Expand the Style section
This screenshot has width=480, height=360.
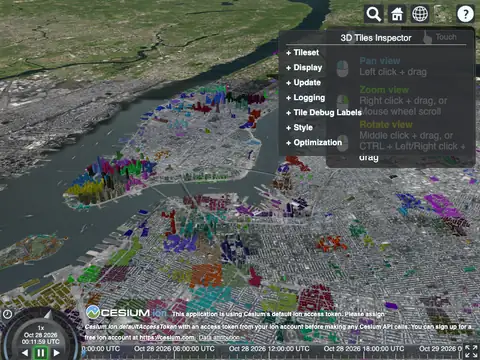[299, 128]
